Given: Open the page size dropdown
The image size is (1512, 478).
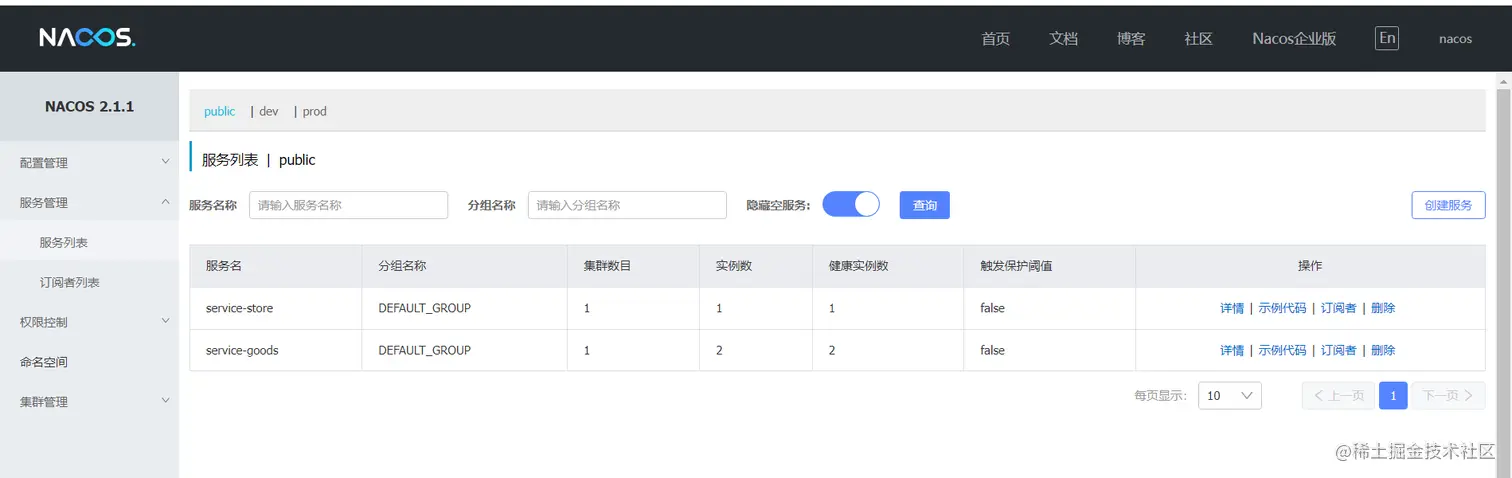Looking at the screenshot, I should (1230, 395).
